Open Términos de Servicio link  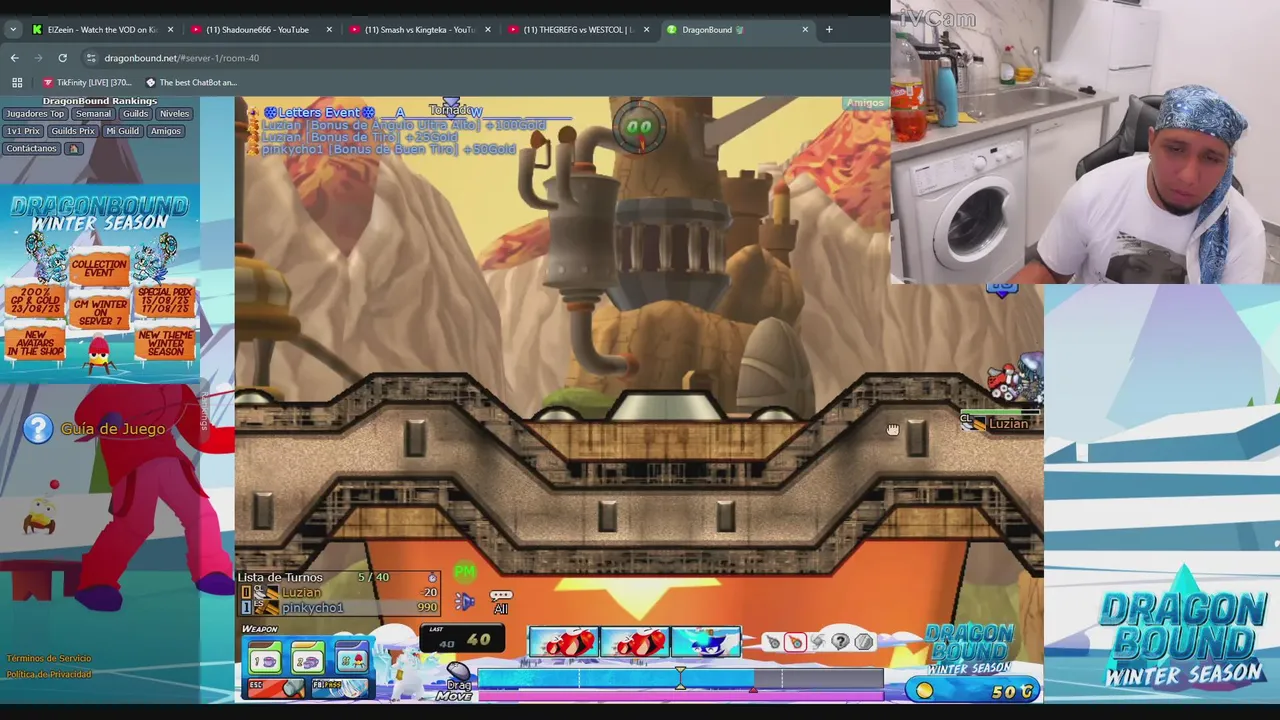[x=48, y=658]
